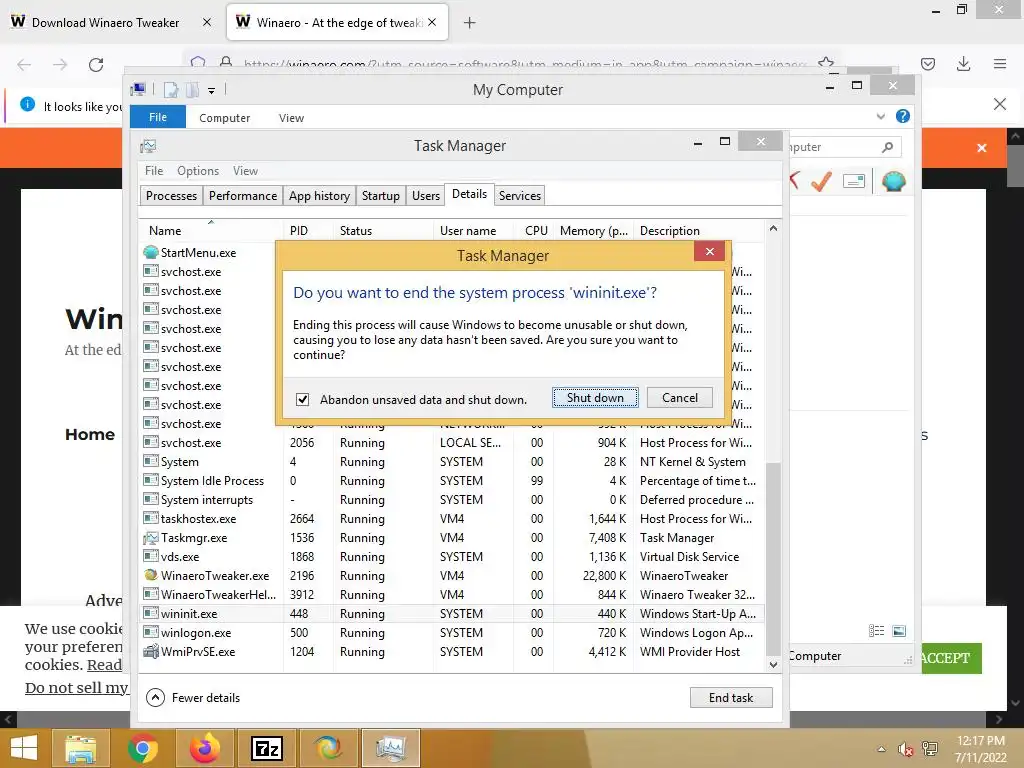Close the Task Manager confirmation dialog
The image size is (1024, 768).
pyautogui.click(x=710, y=251)
